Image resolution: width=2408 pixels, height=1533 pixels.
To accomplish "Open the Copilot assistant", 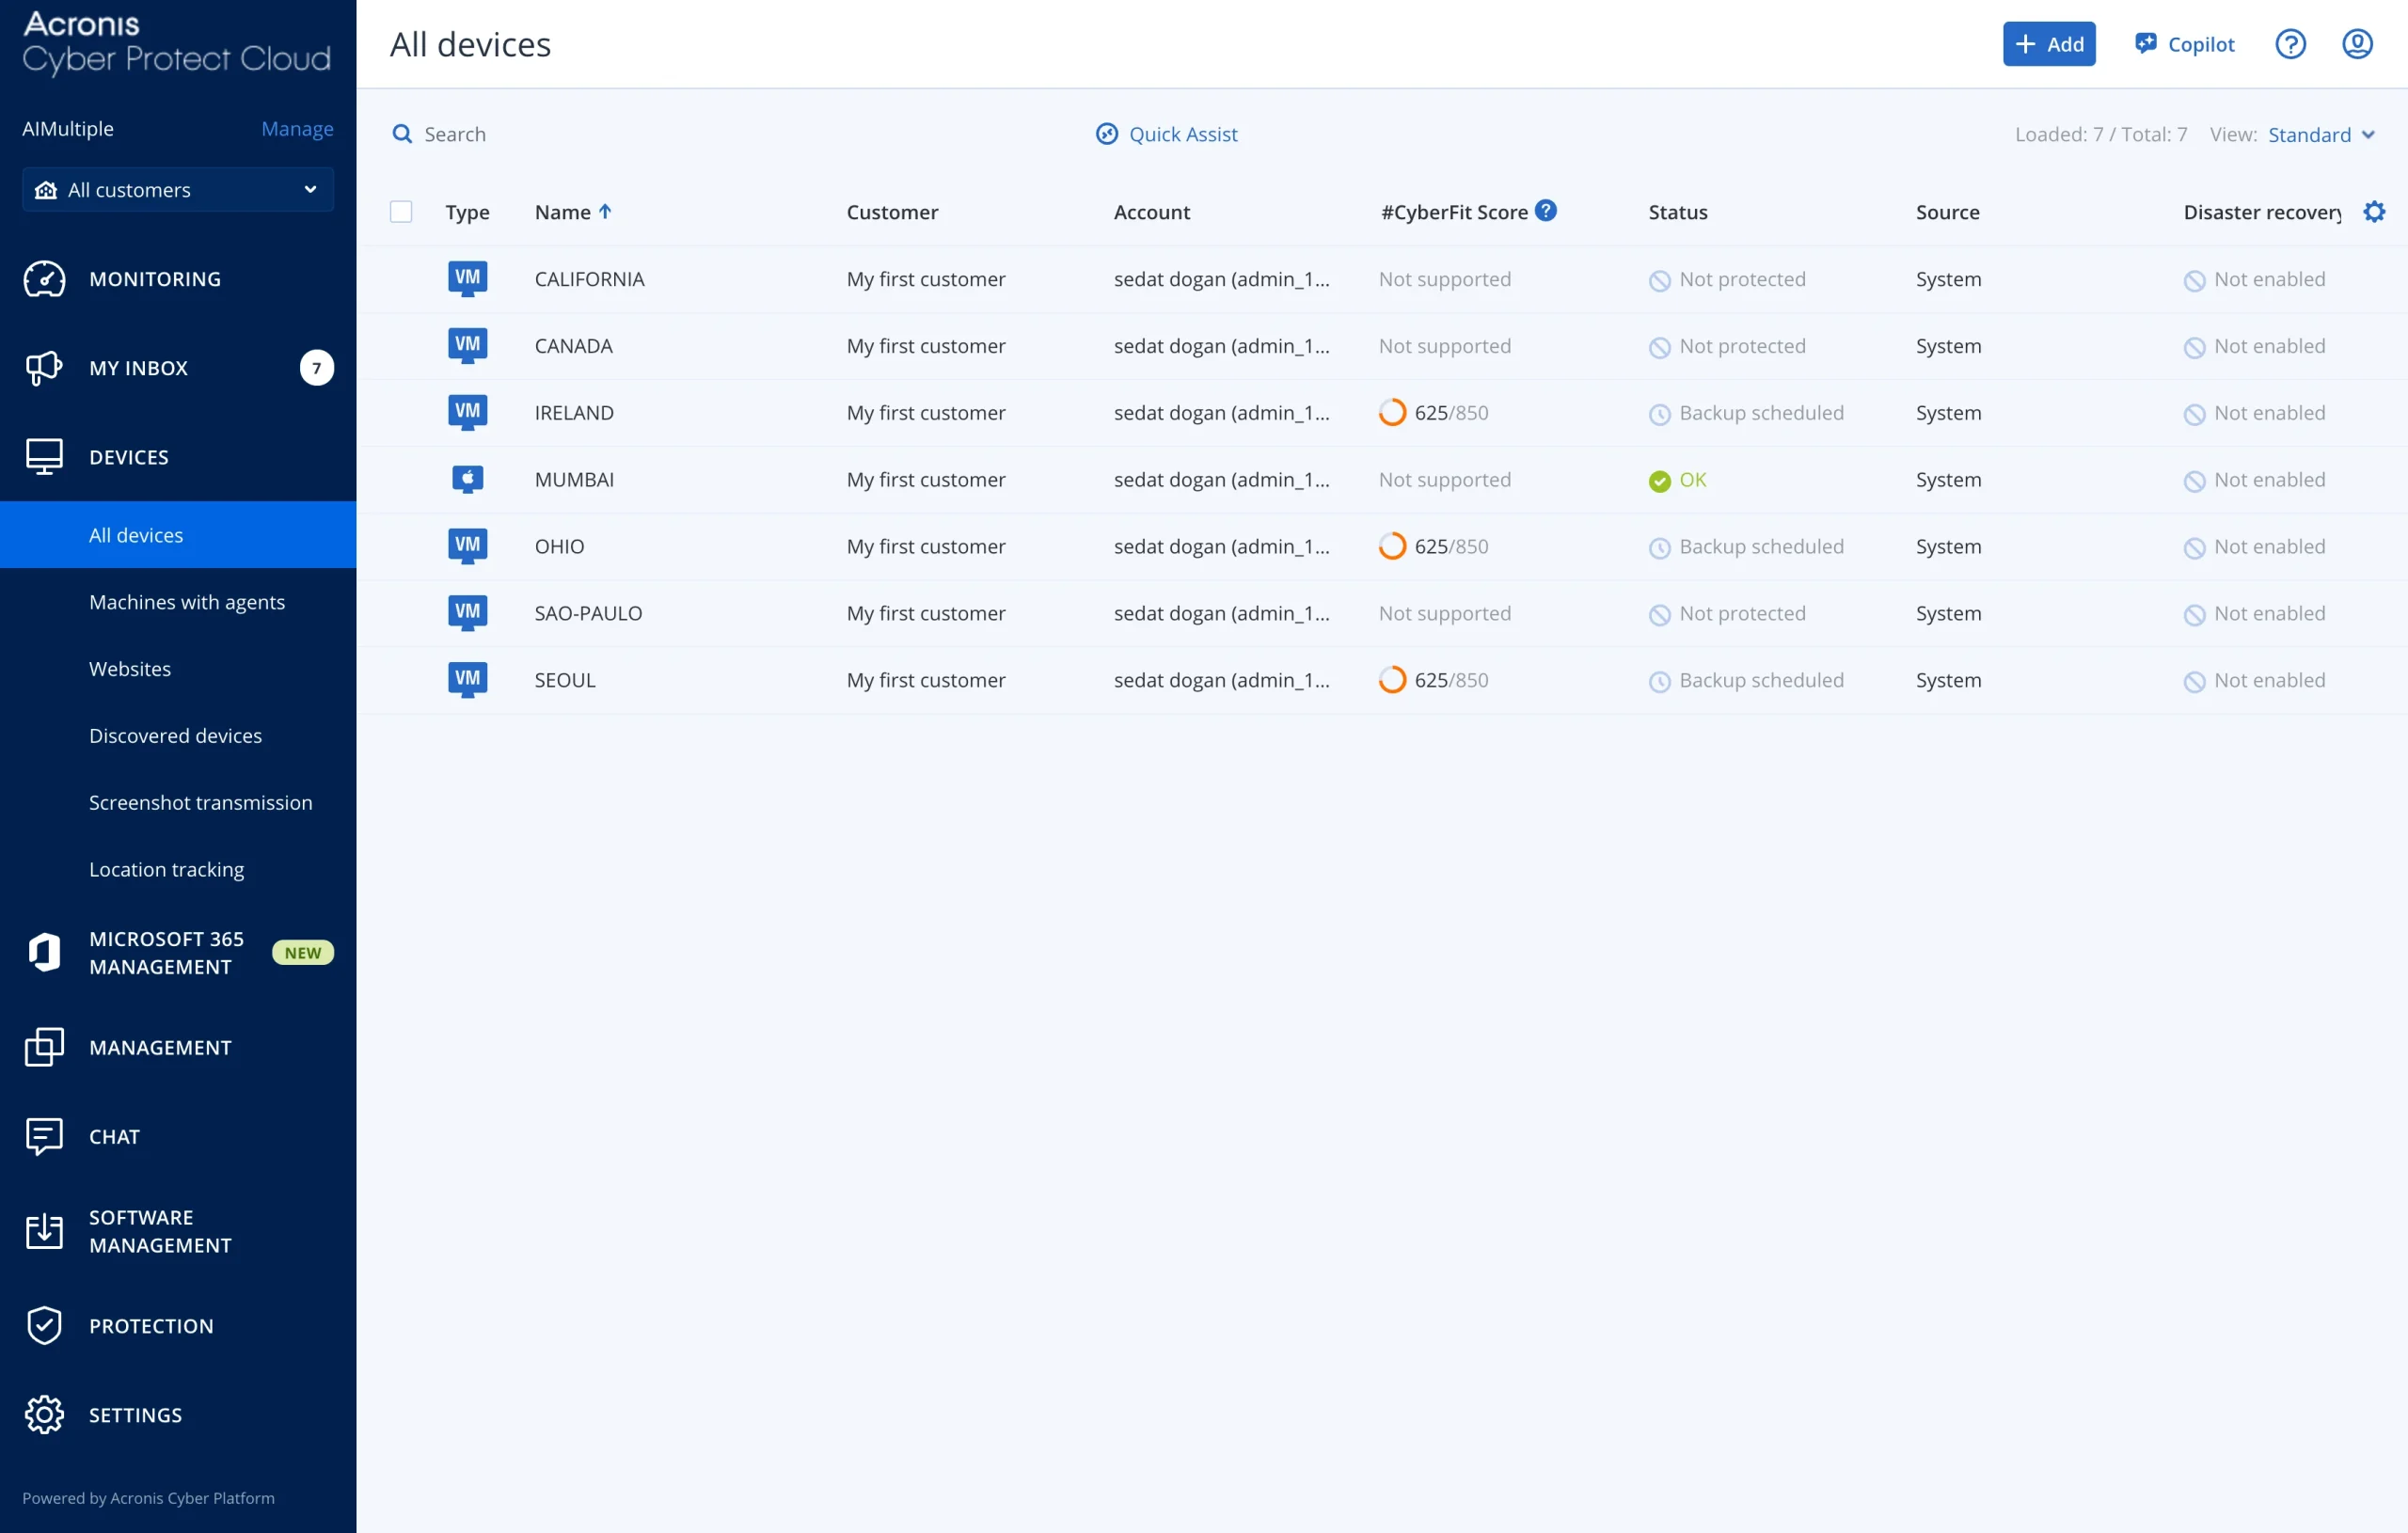I will click(2184, 44).
